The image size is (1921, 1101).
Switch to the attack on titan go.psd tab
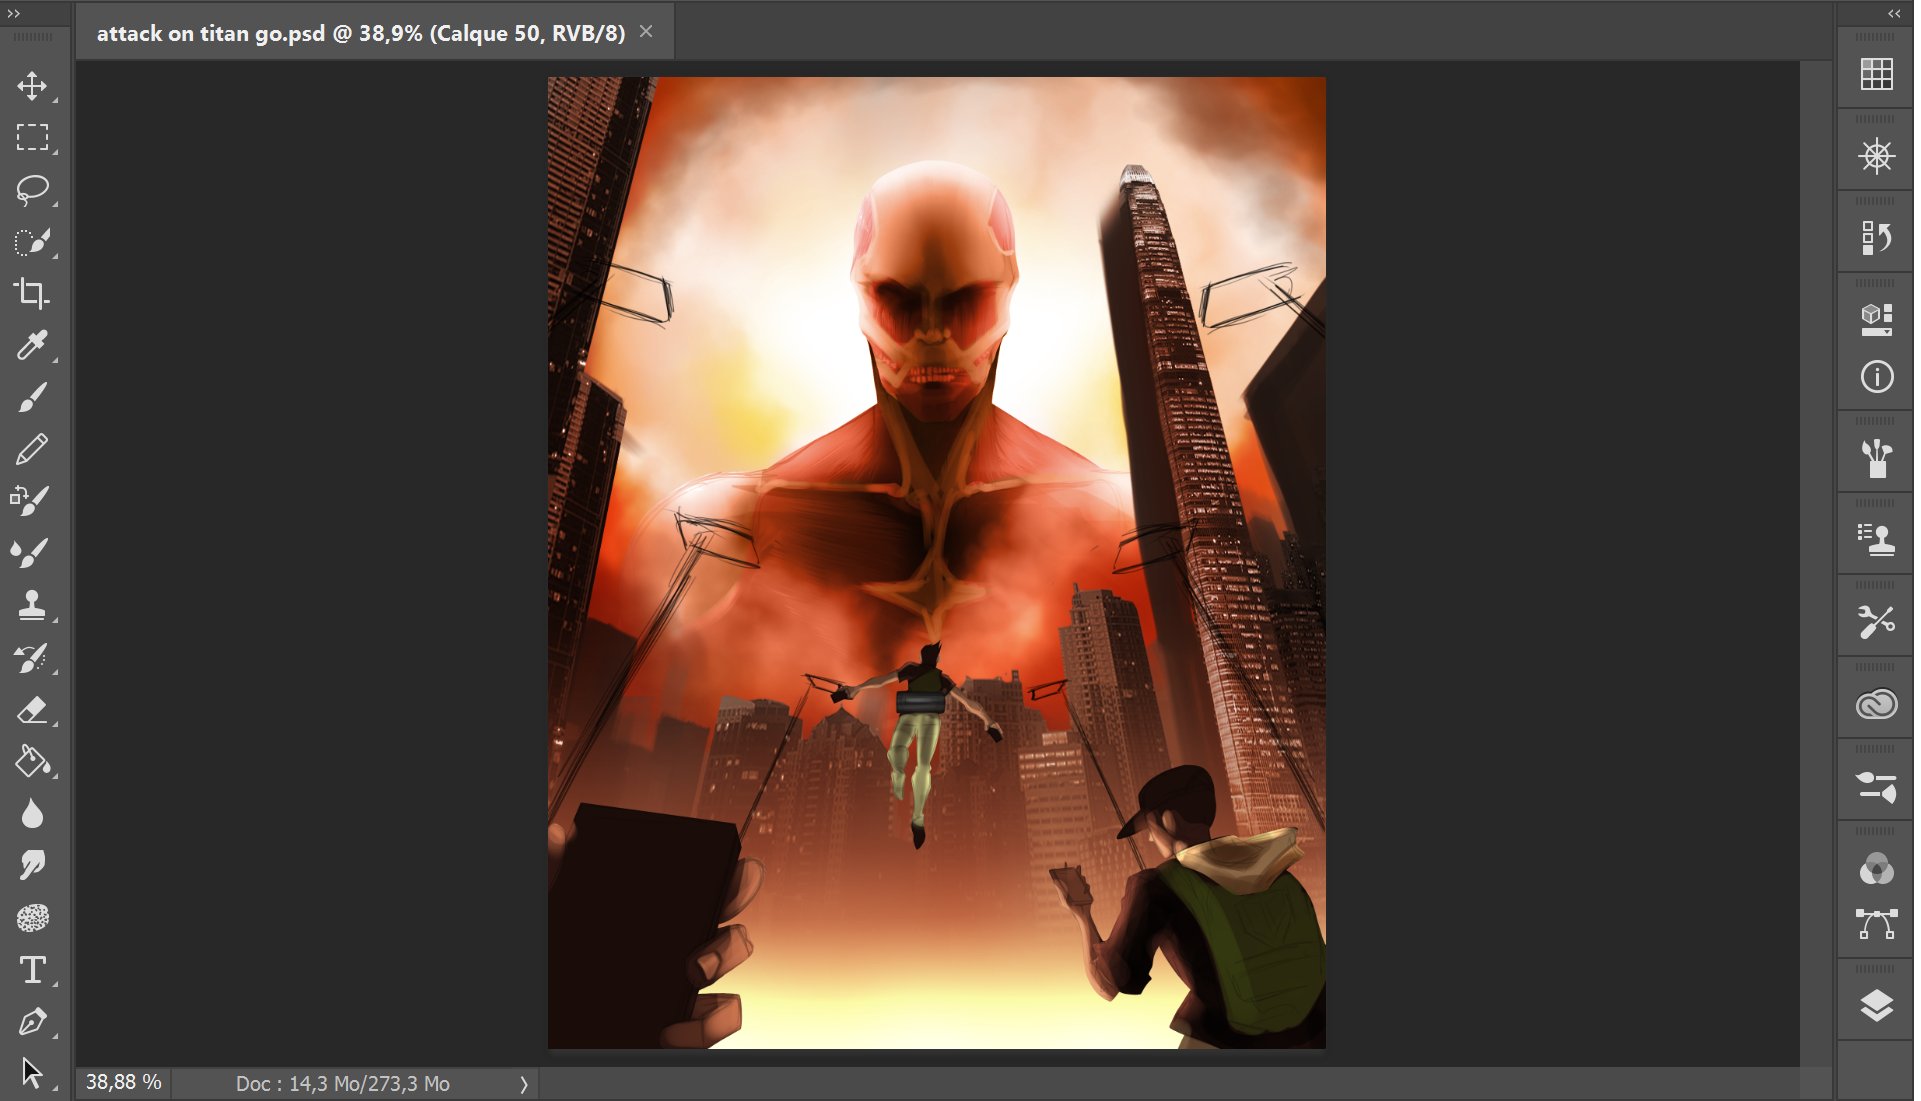pos(360,32)
